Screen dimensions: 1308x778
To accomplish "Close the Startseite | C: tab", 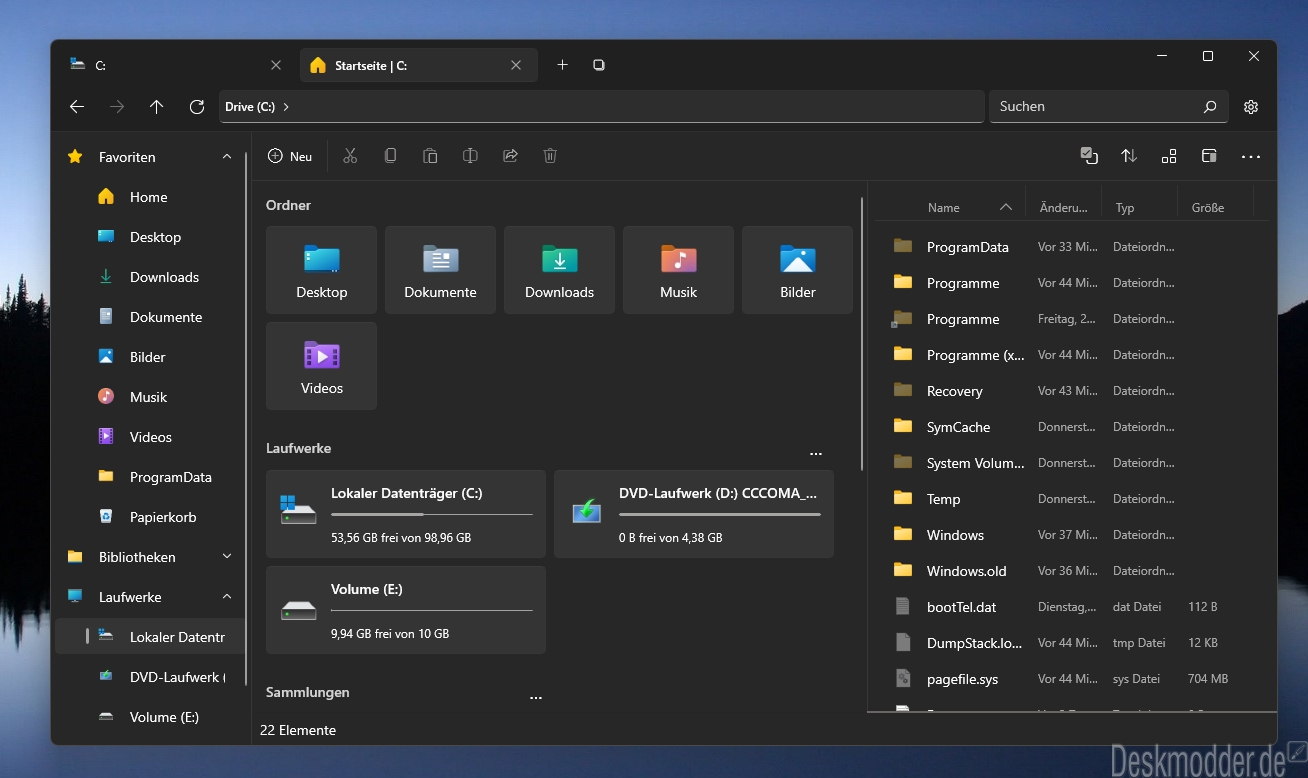I will (x=516, y=65).
